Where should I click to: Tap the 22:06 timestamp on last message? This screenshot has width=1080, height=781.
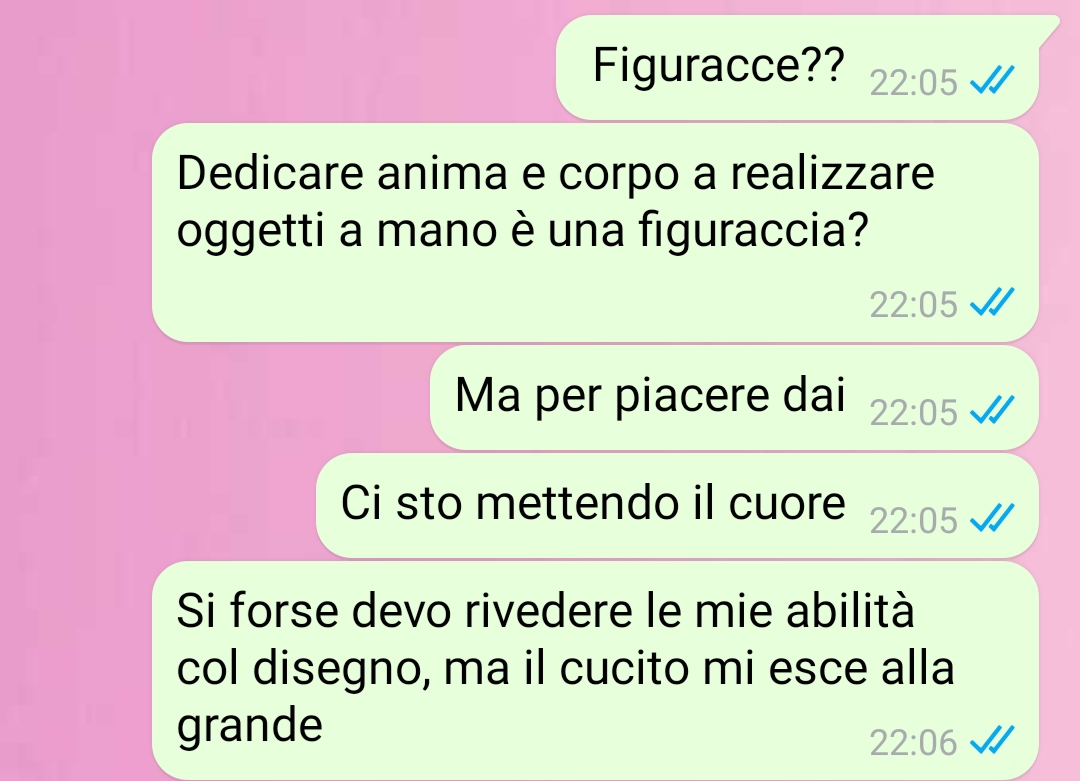click(913, 742)
